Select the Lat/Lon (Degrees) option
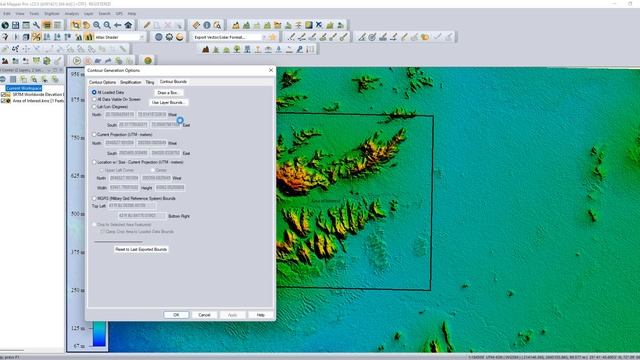Image resolution: width=640 pixels, height=360 pixels. coord(110,107)
